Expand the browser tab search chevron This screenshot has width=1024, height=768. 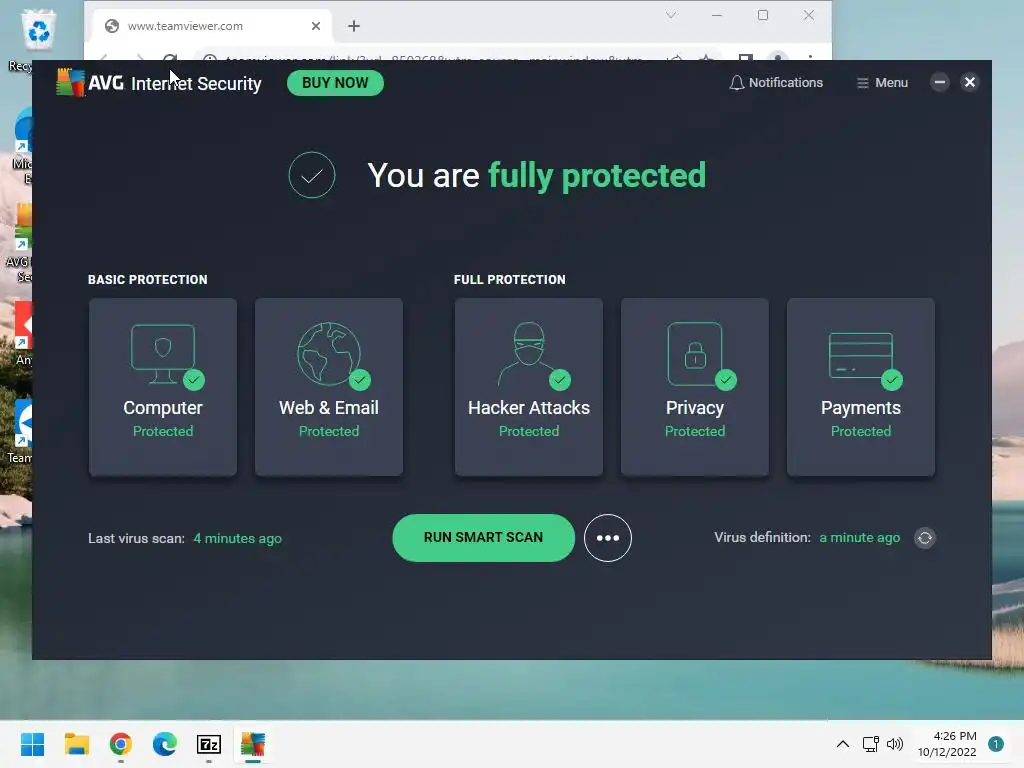[x=671, y=15]
